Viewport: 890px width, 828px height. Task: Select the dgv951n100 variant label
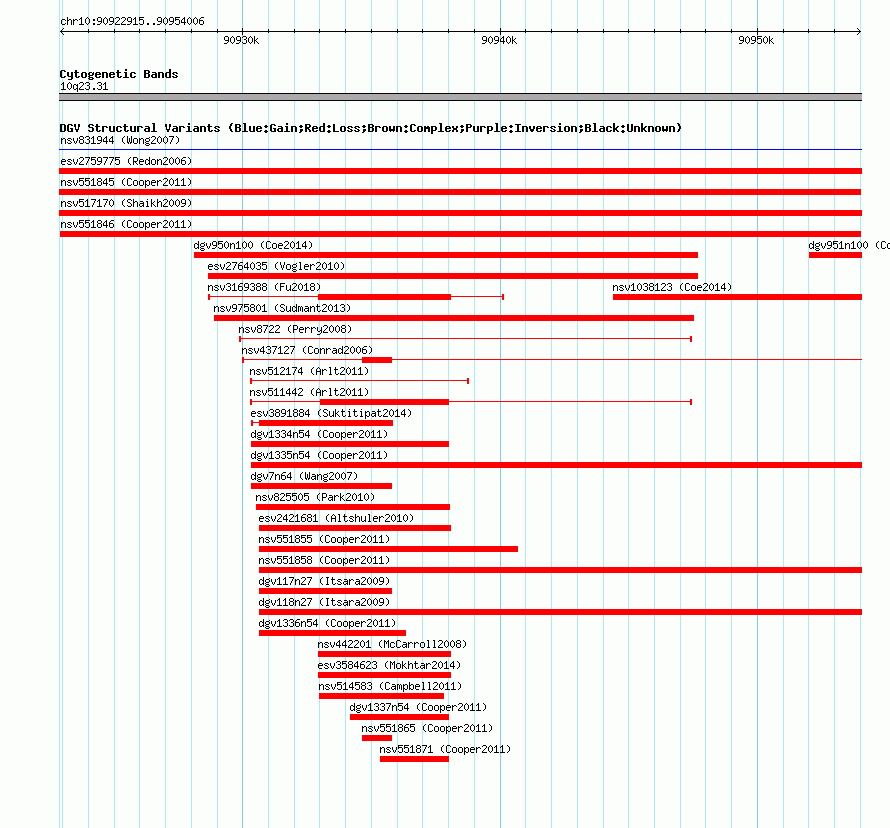click(849, 245)
